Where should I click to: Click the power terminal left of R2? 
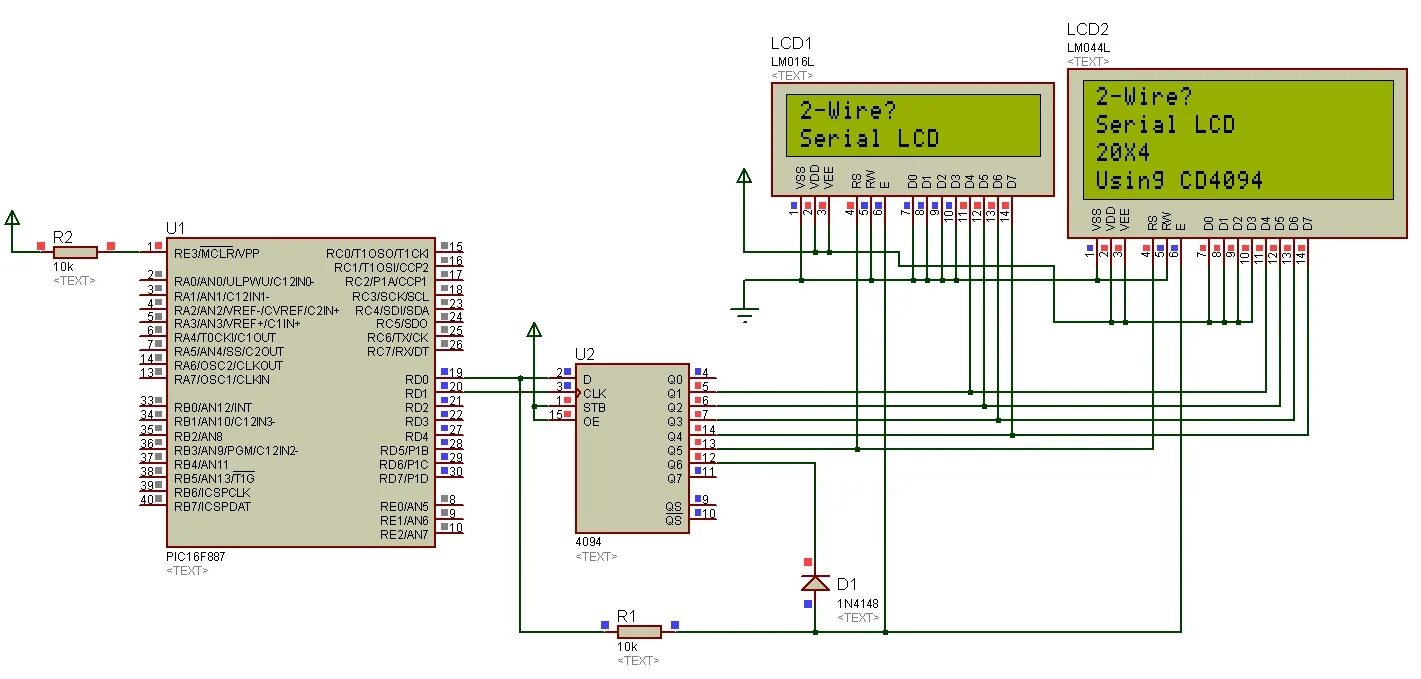[12, 219]
